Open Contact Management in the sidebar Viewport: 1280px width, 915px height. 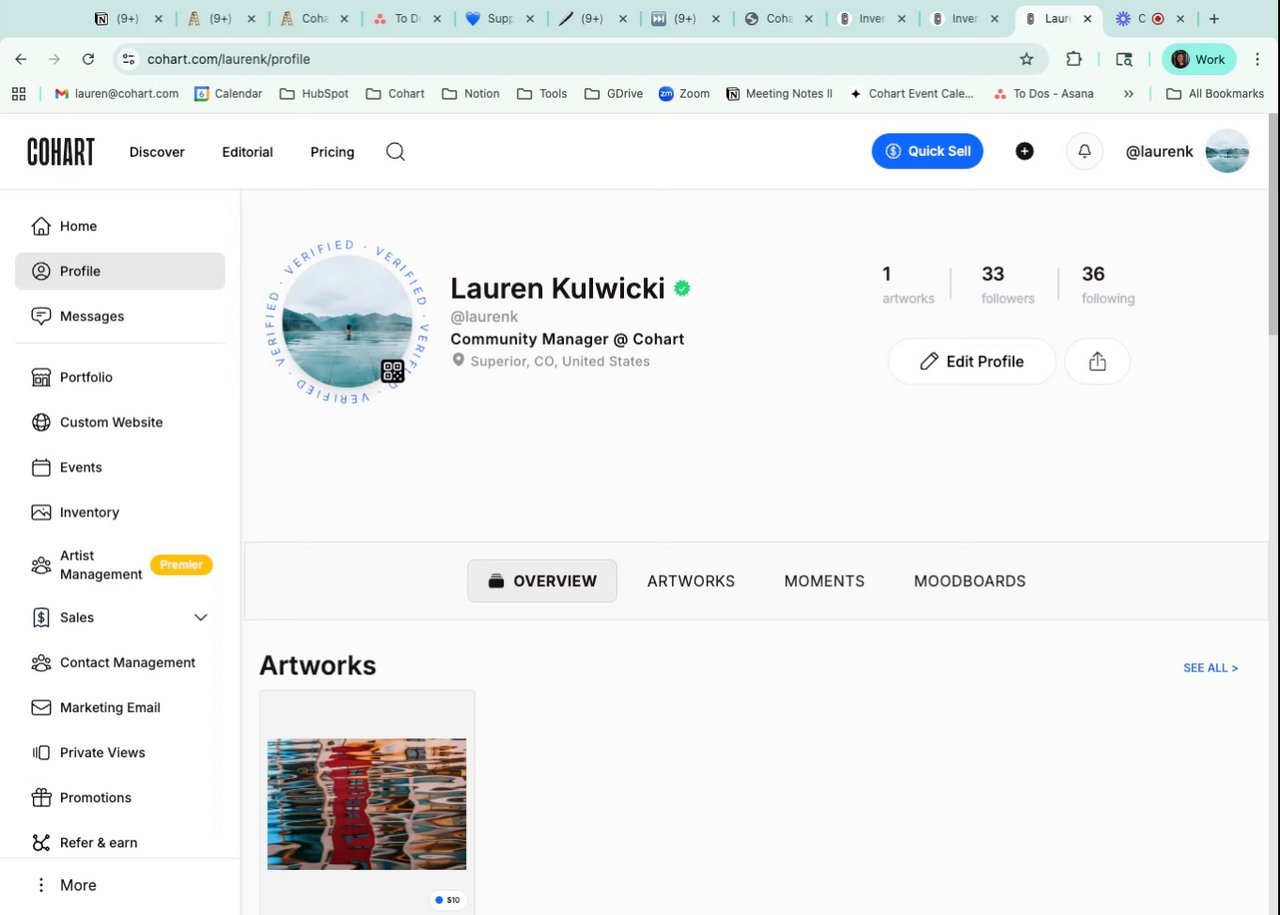click(120, 662)
